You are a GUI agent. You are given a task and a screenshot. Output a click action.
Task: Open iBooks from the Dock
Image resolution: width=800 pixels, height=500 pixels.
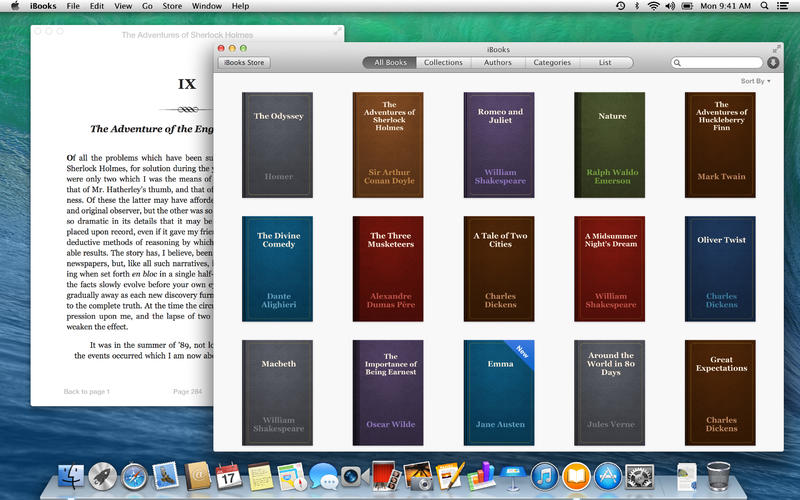[576, 477]
